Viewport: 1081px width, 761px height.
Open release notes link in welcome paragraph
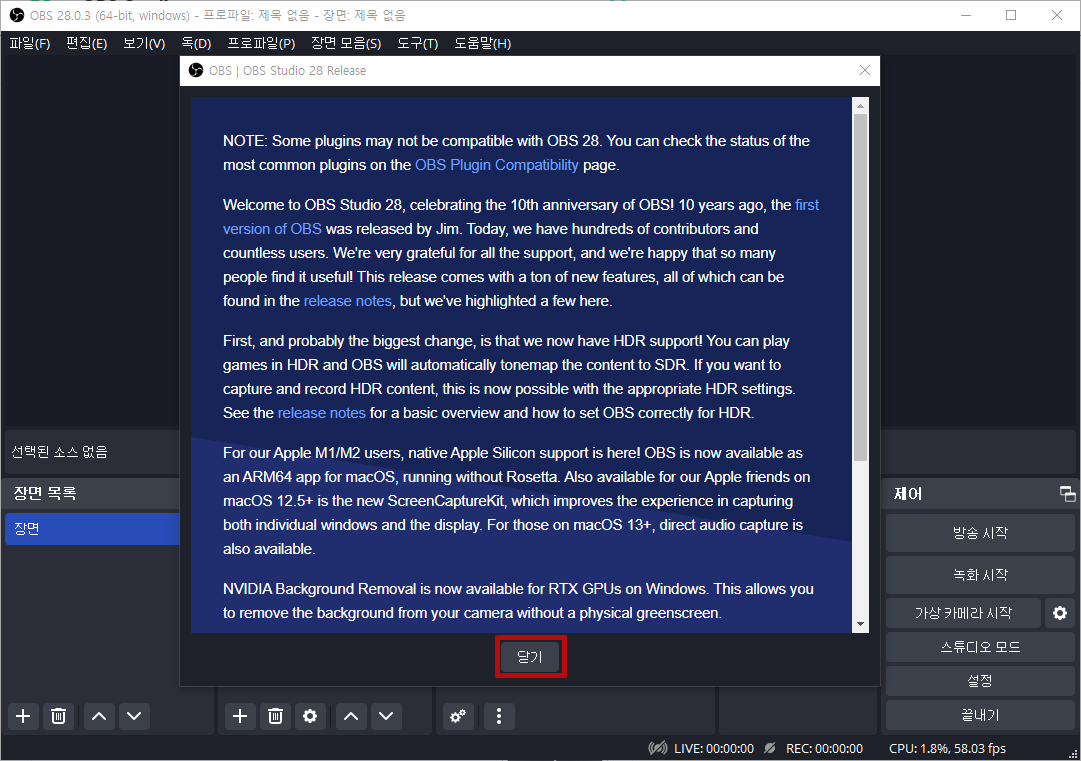click(x=347, y=301)
